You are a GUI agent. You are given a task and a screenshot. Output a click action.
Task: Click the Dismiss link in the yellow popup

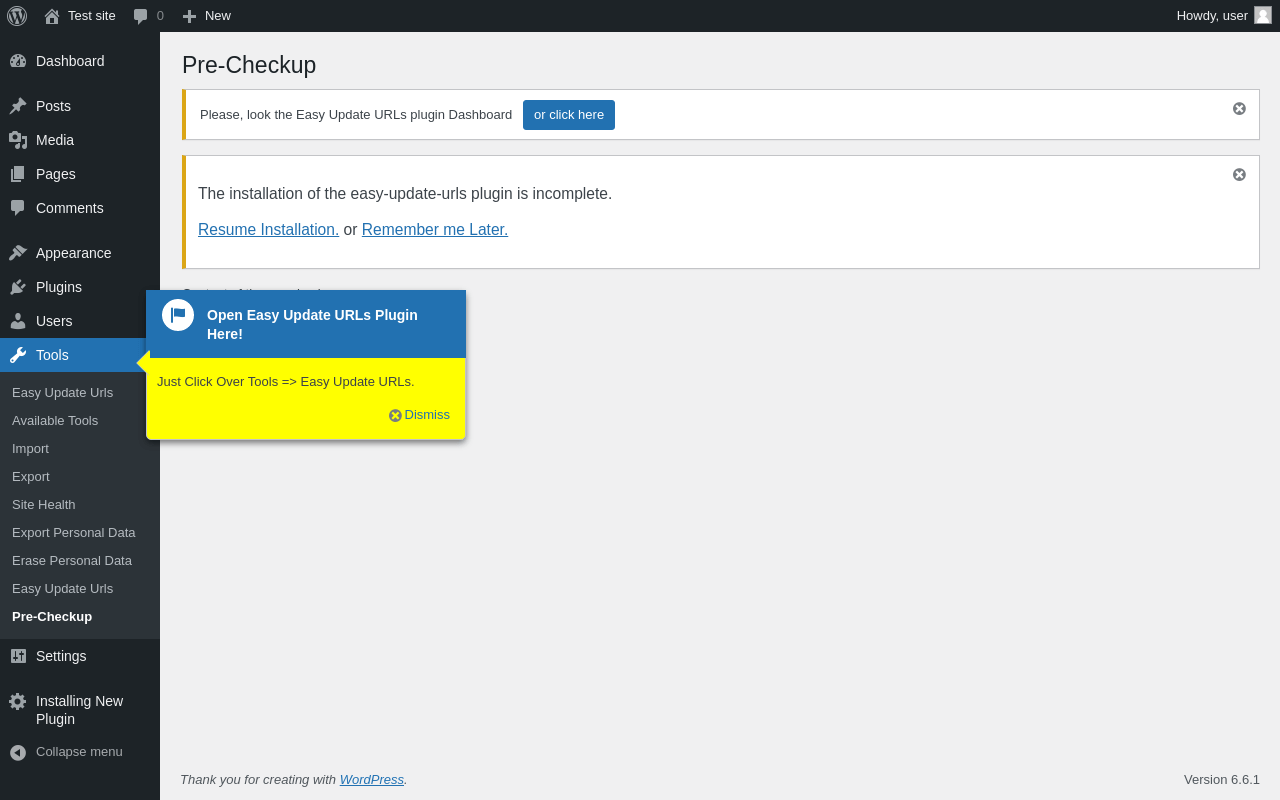[x=419, y=415]
